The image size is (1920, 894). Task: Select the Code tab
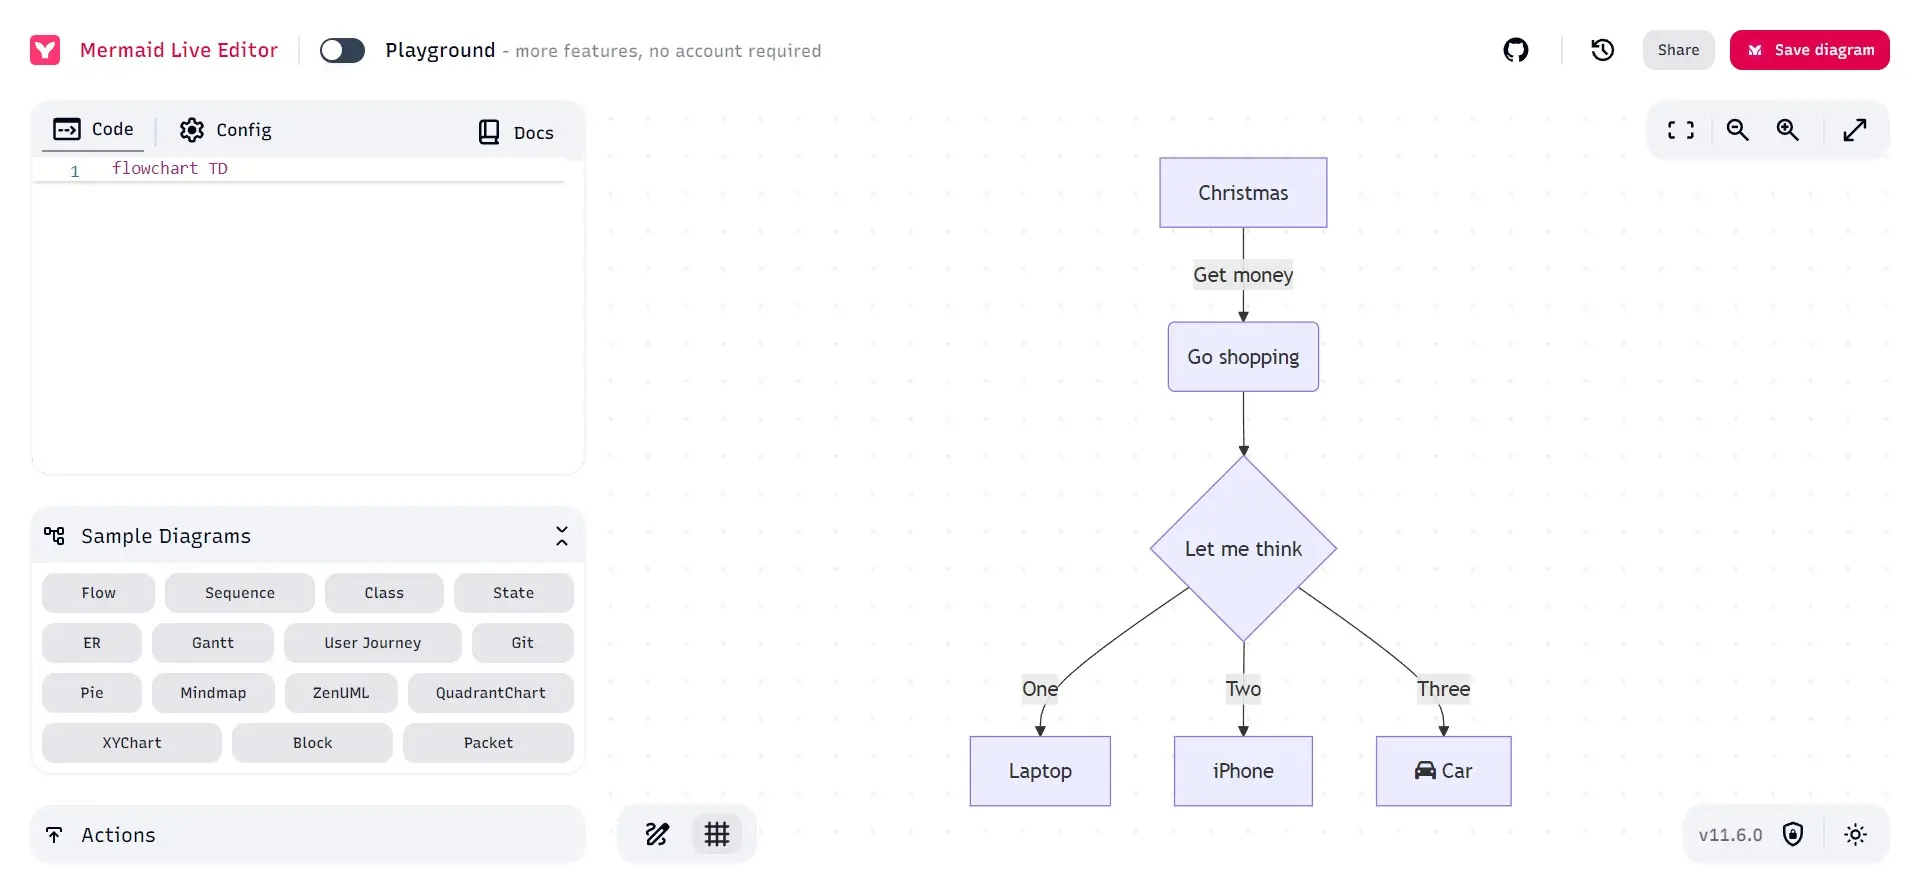pyautogui.click(x=94, y=129)
